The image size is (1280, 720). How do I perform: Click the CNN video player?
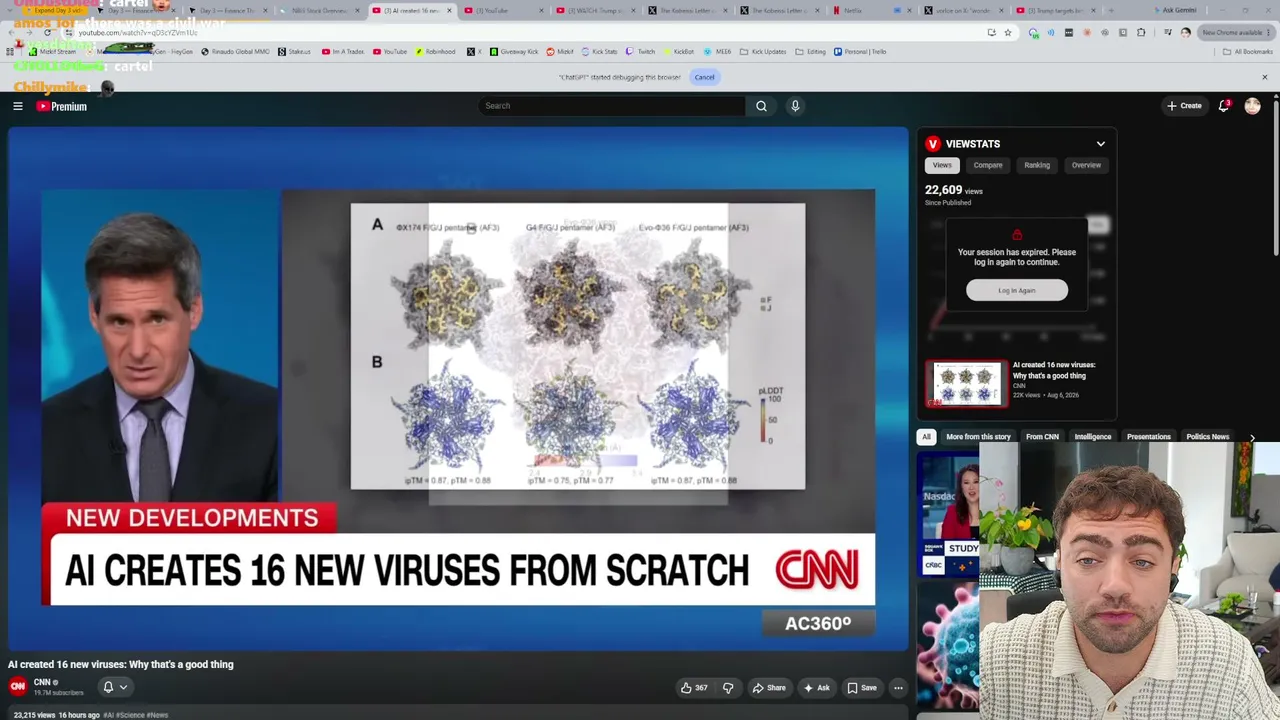(458, 389)
